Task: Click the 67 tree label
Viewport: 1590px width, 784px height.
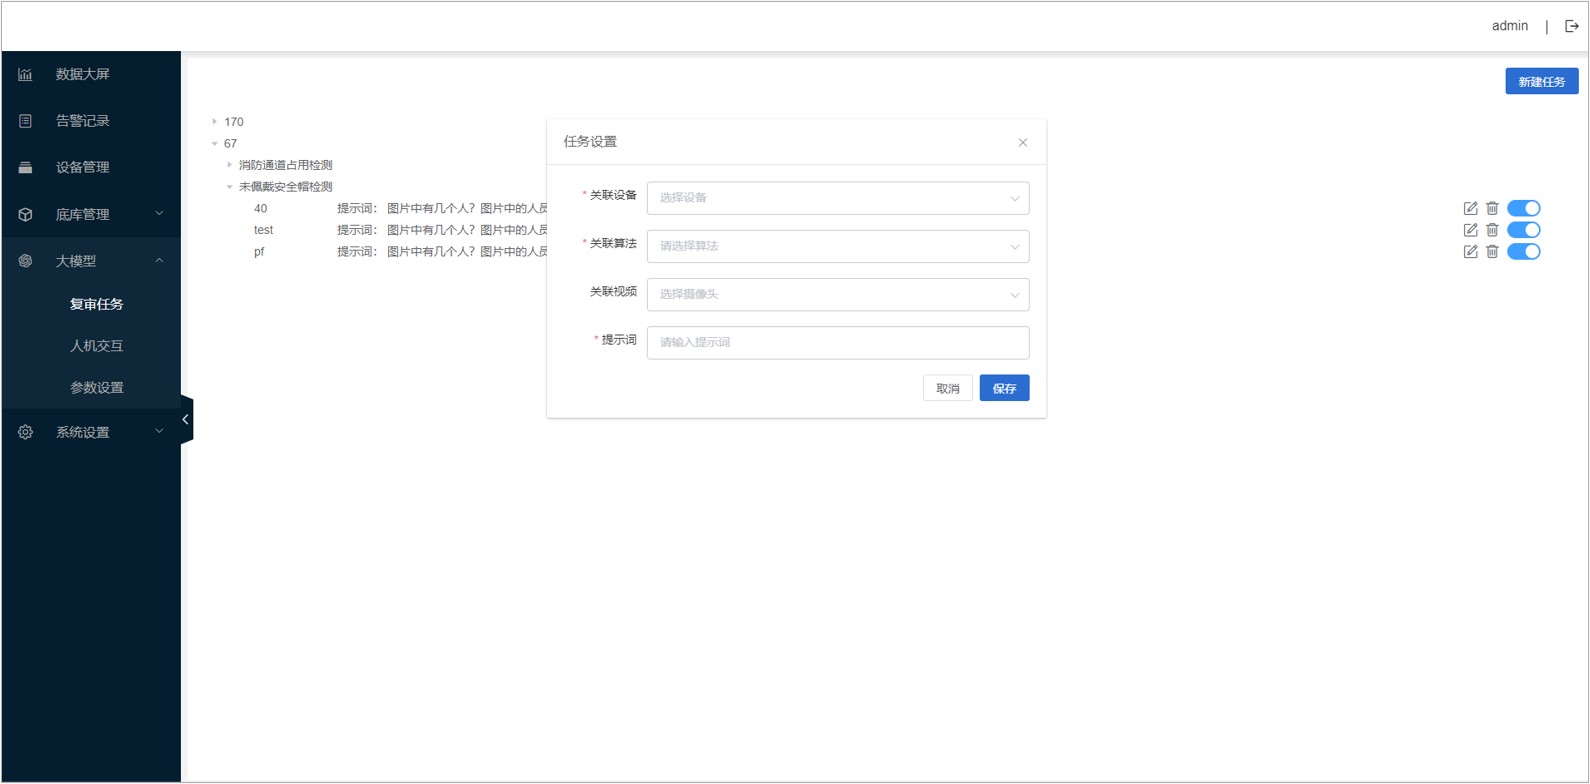Action: (230, 144)
